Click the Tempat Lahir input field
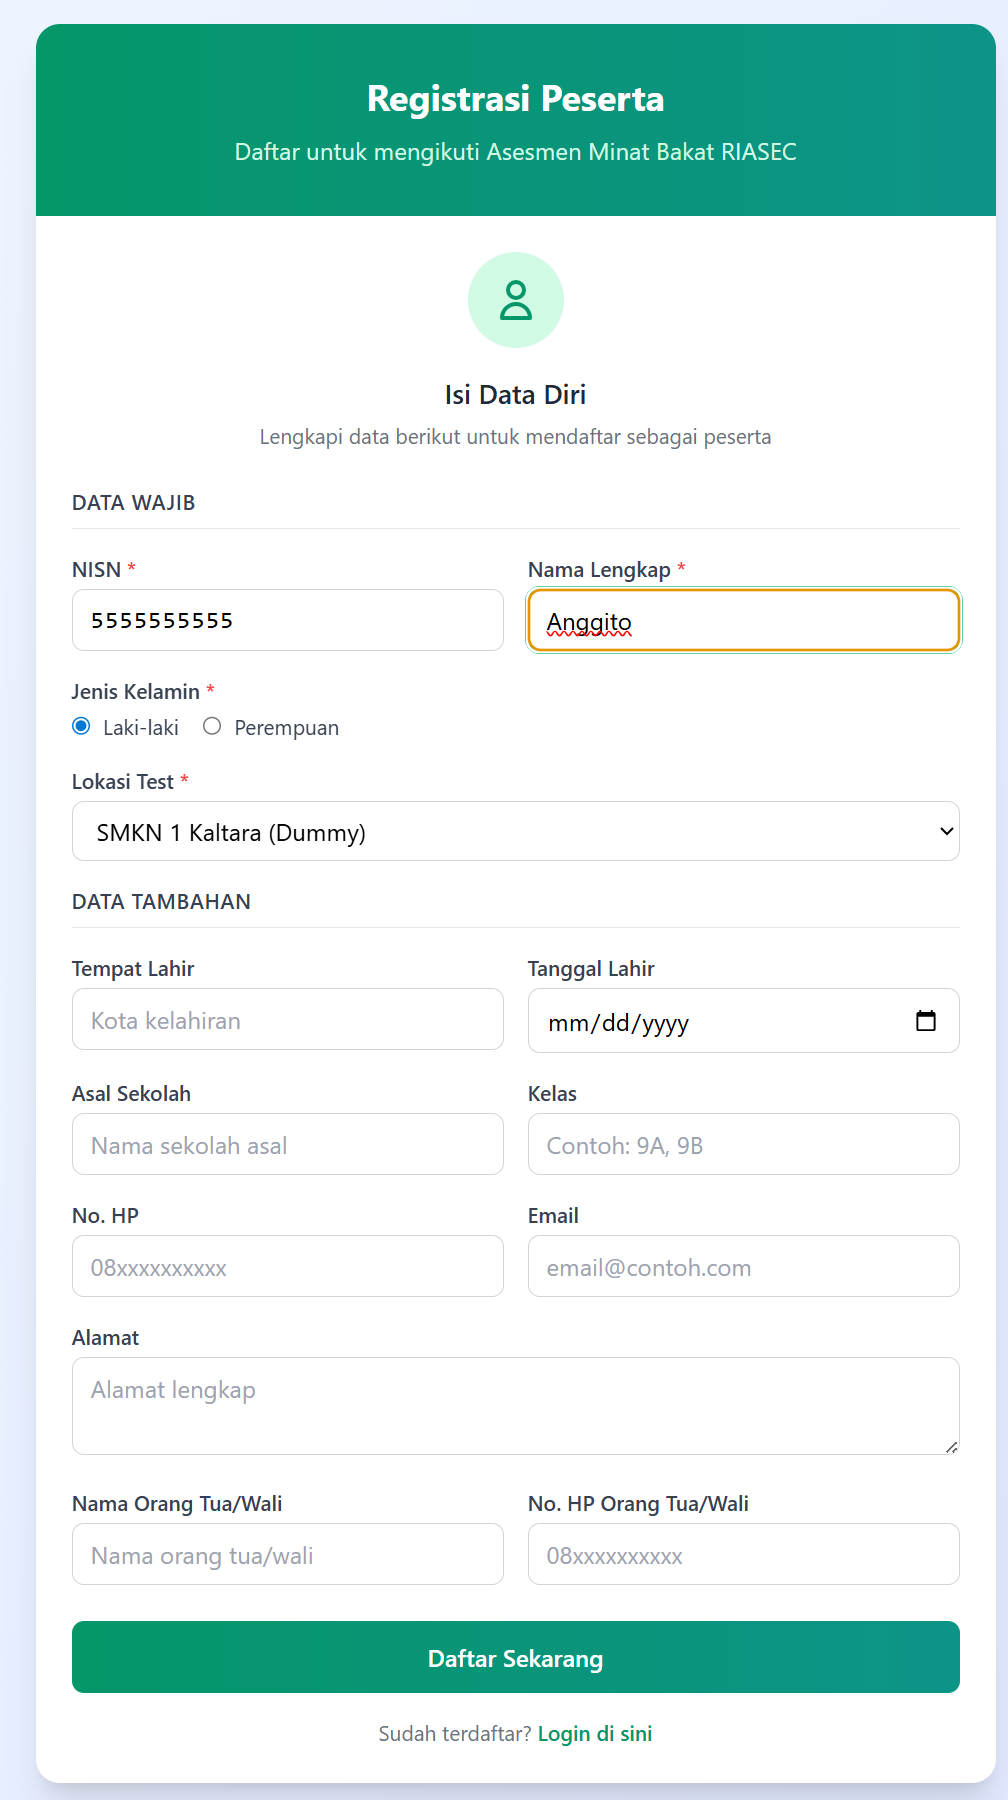The image size is (1008, 1800). pos(288,1019)
